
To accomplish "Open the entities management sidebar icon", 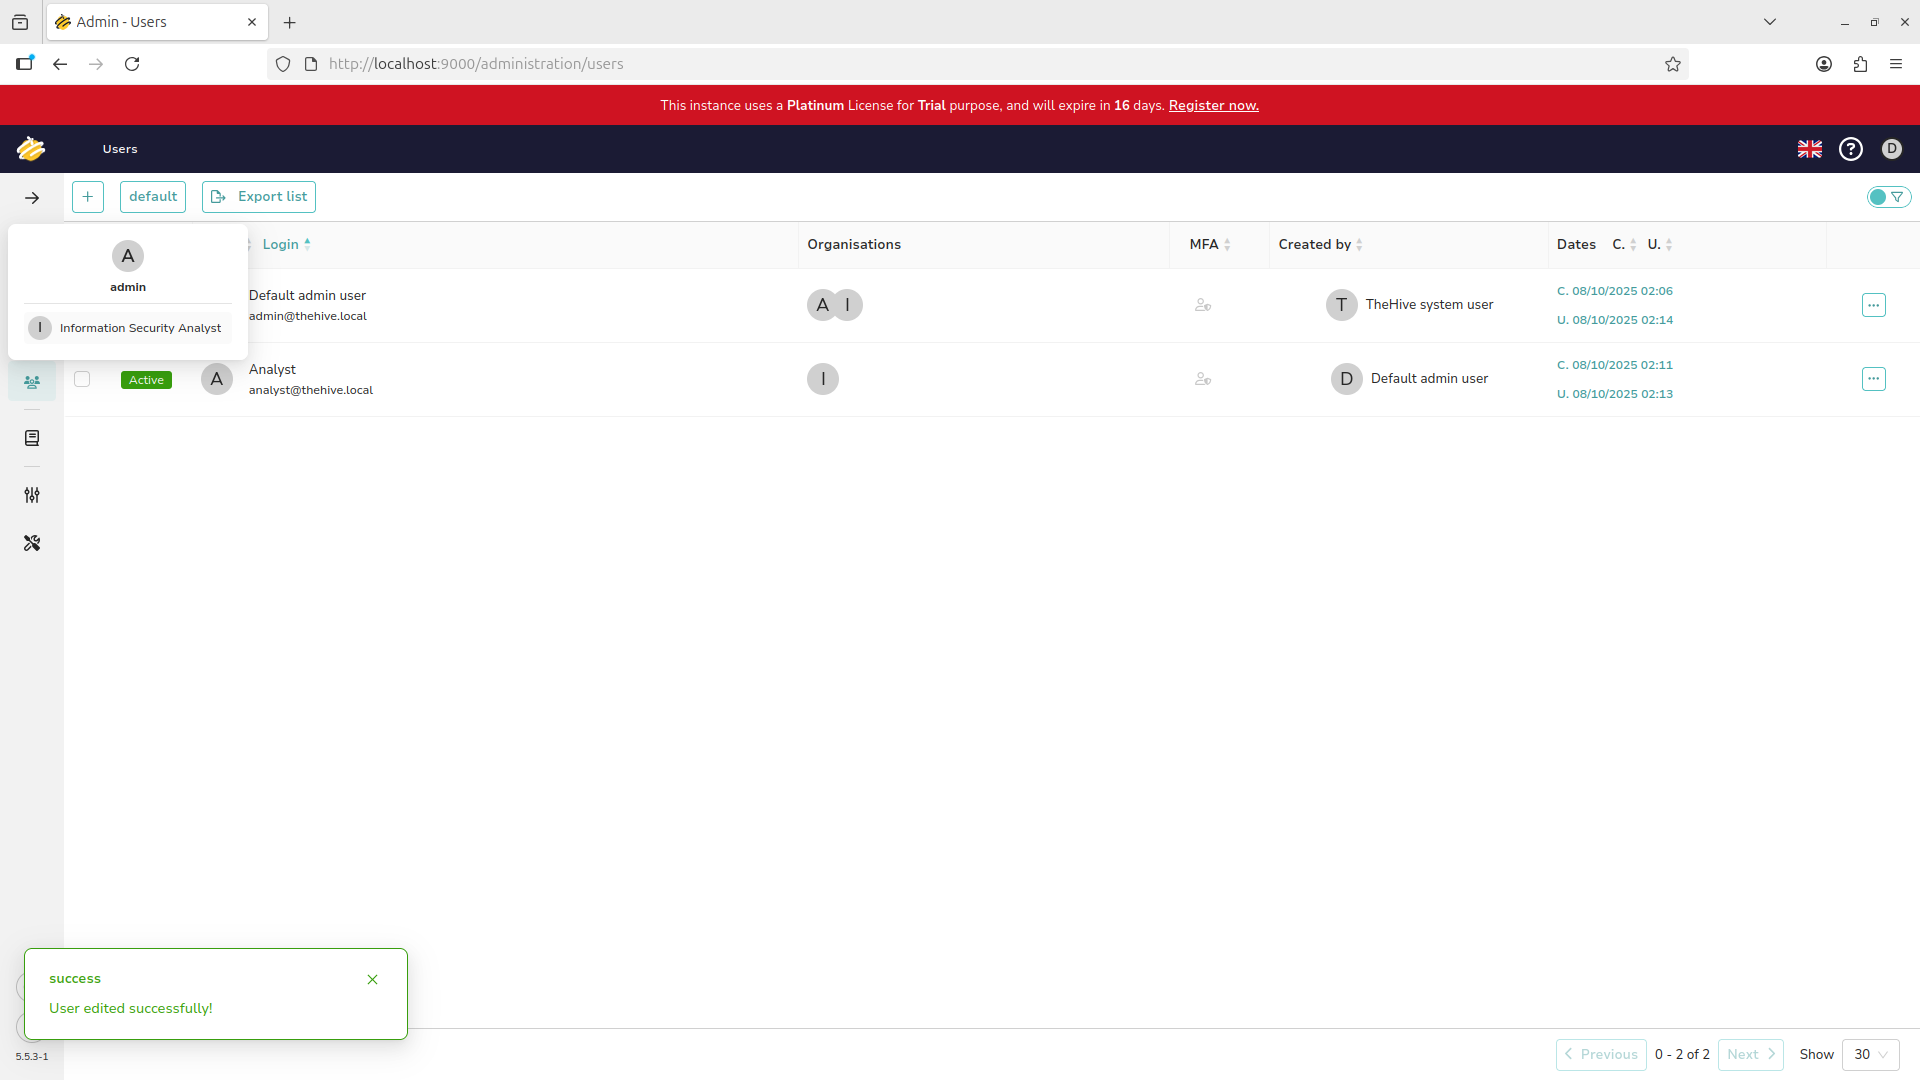I will pyautogui.click(x=32, y=438).
